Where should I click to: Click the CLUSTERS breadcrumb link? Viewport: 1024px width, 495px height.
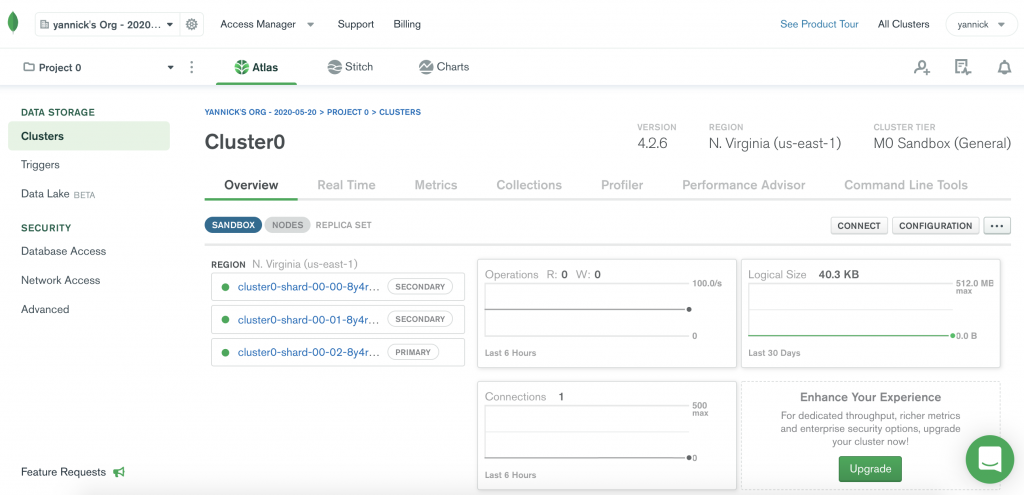(400, 112)
